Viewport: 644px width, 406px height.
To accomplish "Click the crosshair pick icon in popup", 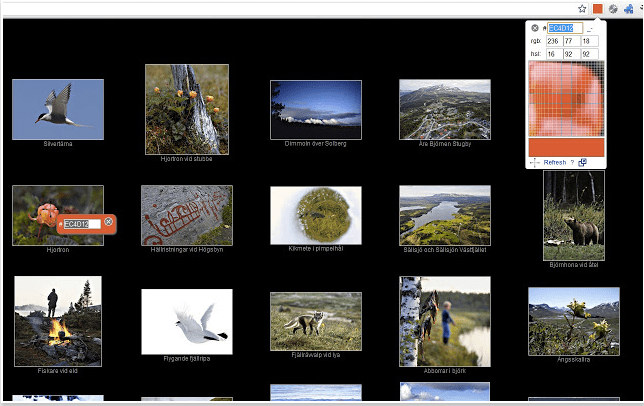I will pos(534,163).
